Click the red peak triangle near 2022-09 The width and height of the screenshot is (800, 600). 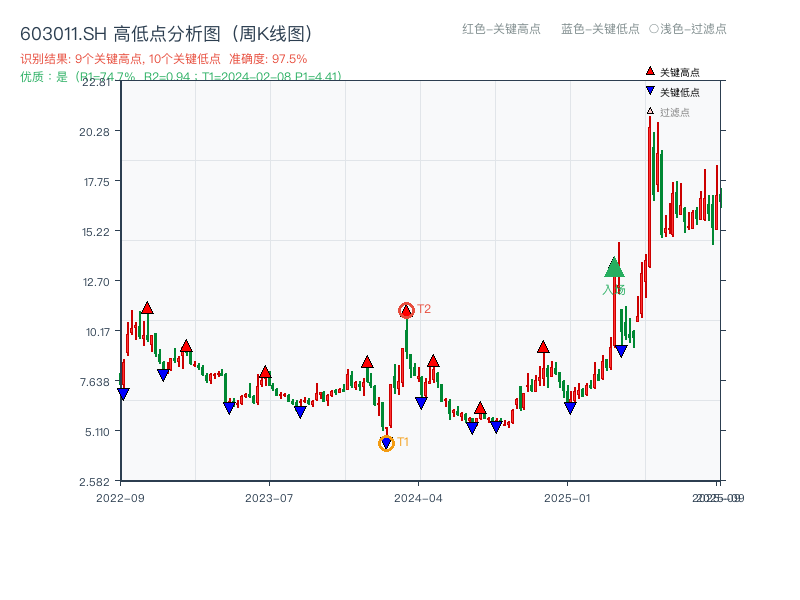pos(146,309)
